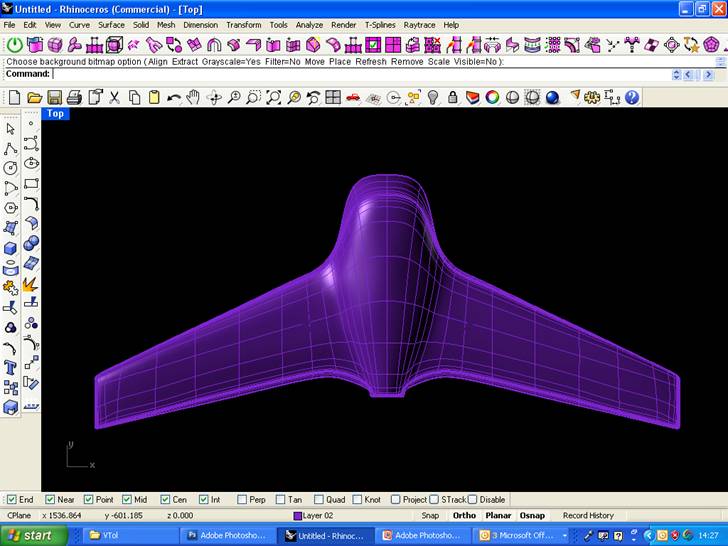Viewport: 728px width, 546px height.
Task: Open a file with the folder icon
Action: tap(34, 98)
